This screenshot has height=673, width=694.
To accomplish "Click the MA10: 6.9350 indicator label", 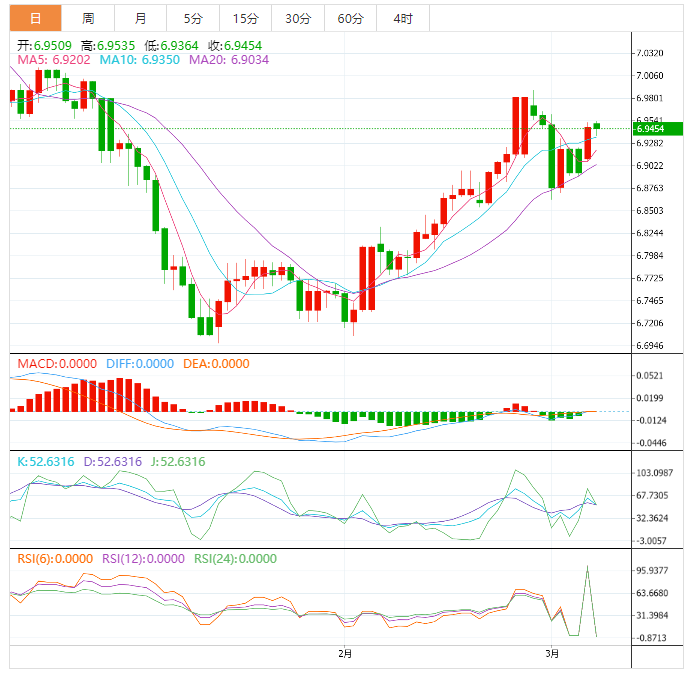I will [x=140, y=60].
